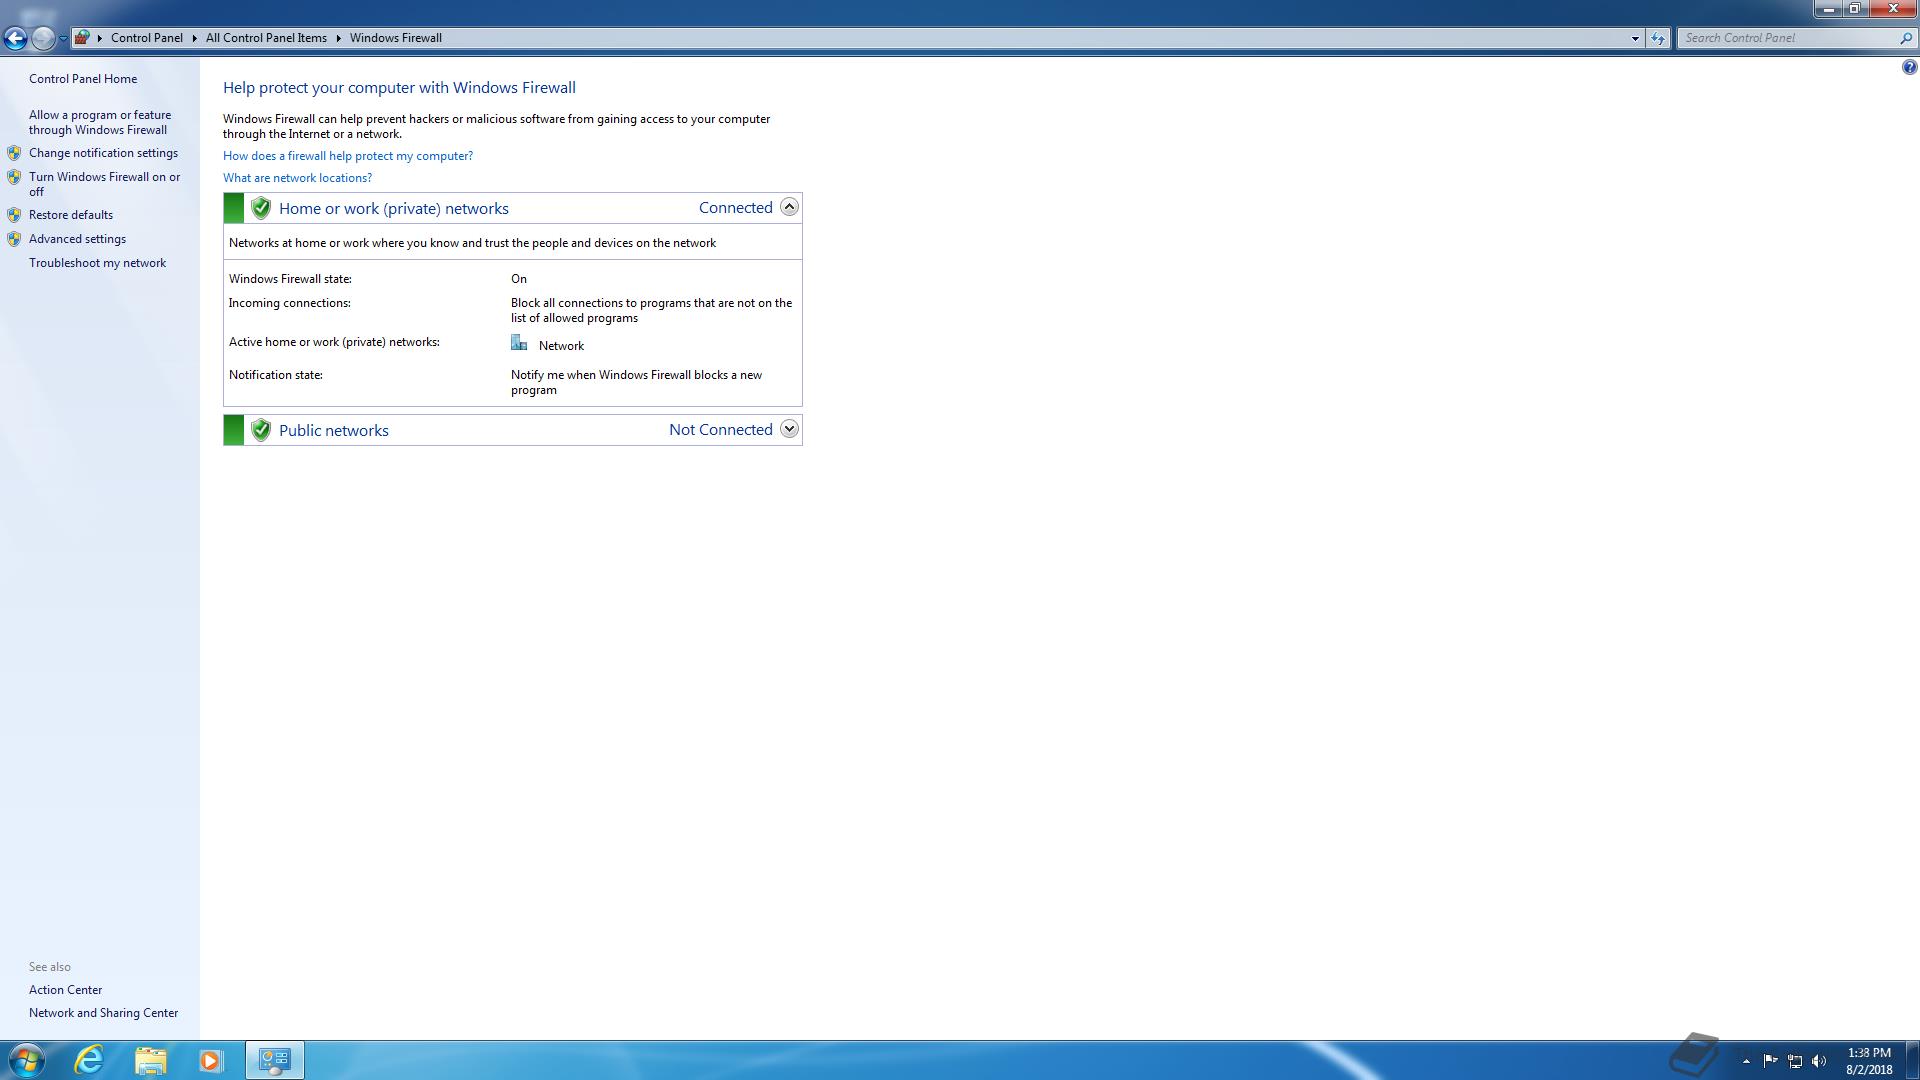Viewport: 1920px width, 1080px height.
Task: Click the Not Connected status text
Action: [x=721, y=430]
